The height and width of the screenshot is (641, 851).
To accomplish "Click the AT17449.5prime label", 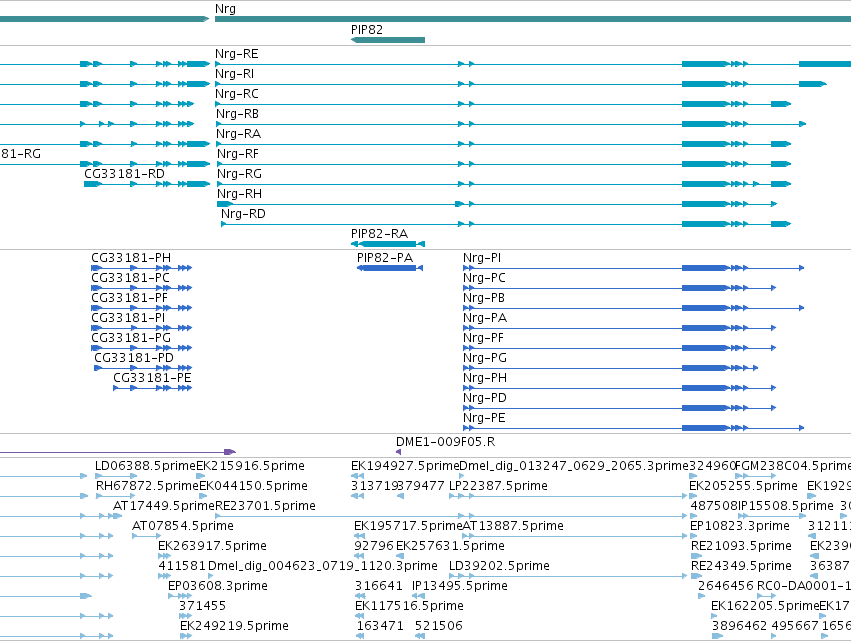I will [164, 506].
